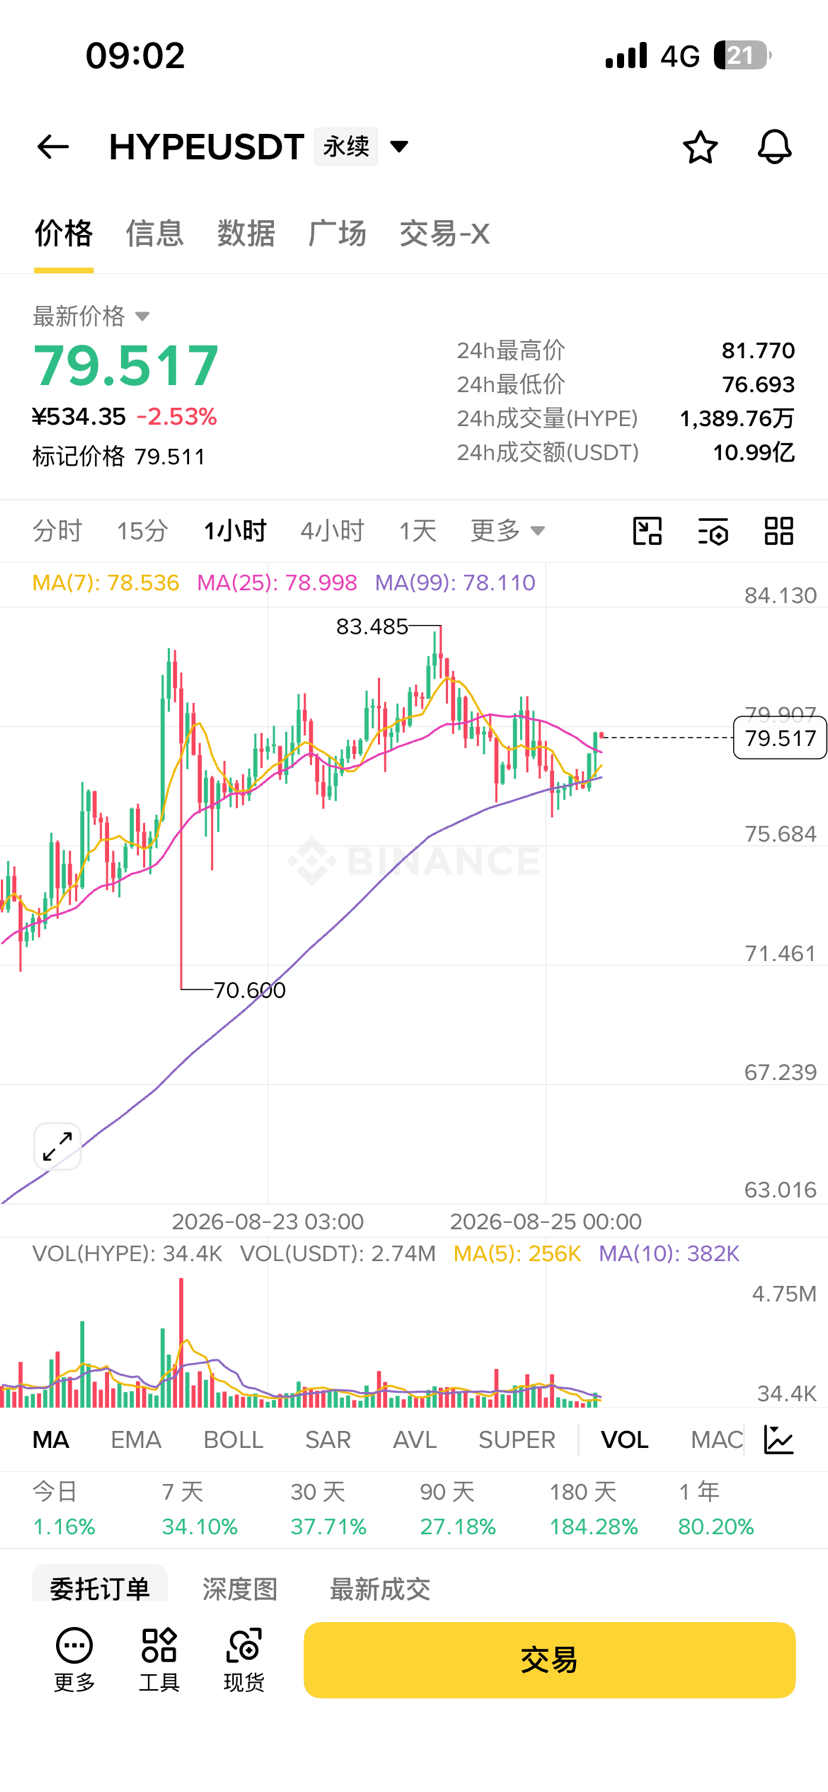828x1792 pixels.
Task: Tap the 更多 icon in bottom bar
Action: [x=74, y=1659]
